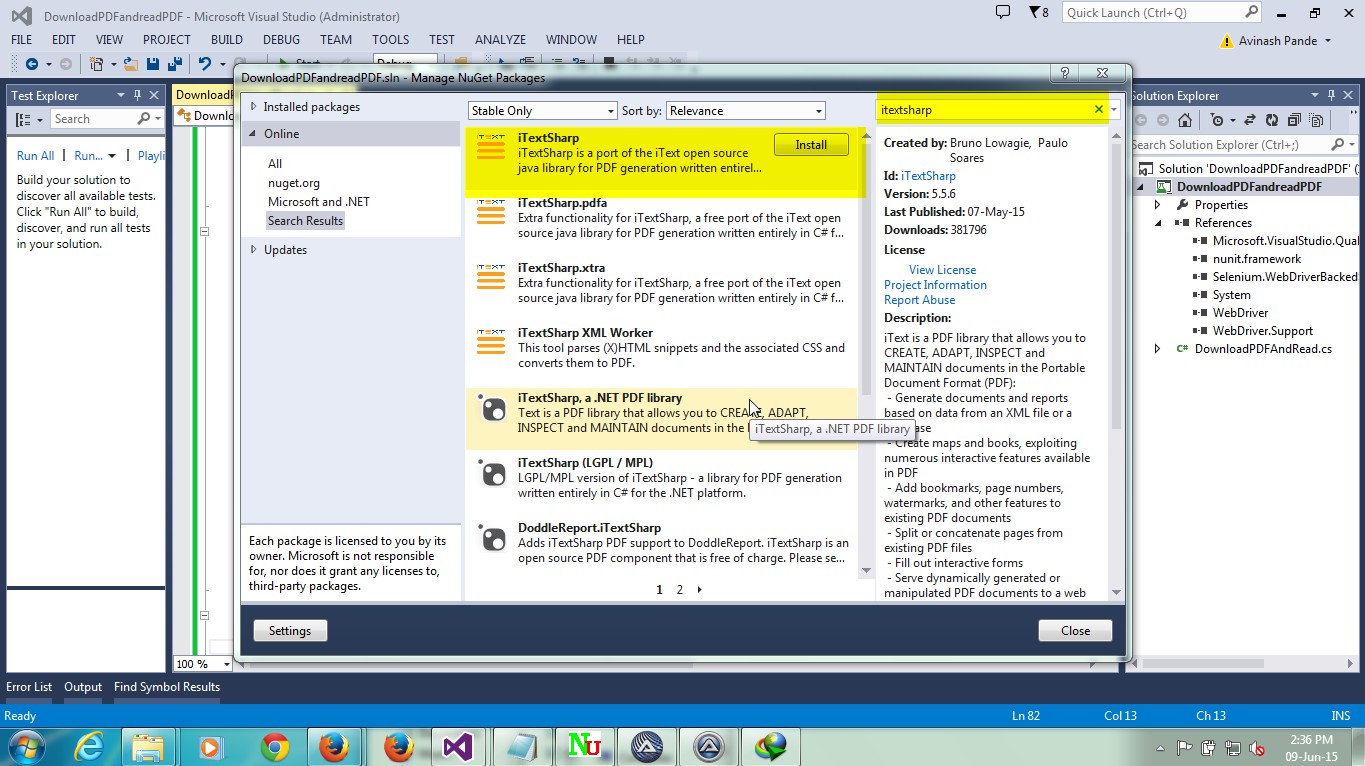1365x766 pixels.
Task: Switch to the Error List tab
Action: point(29,687)
